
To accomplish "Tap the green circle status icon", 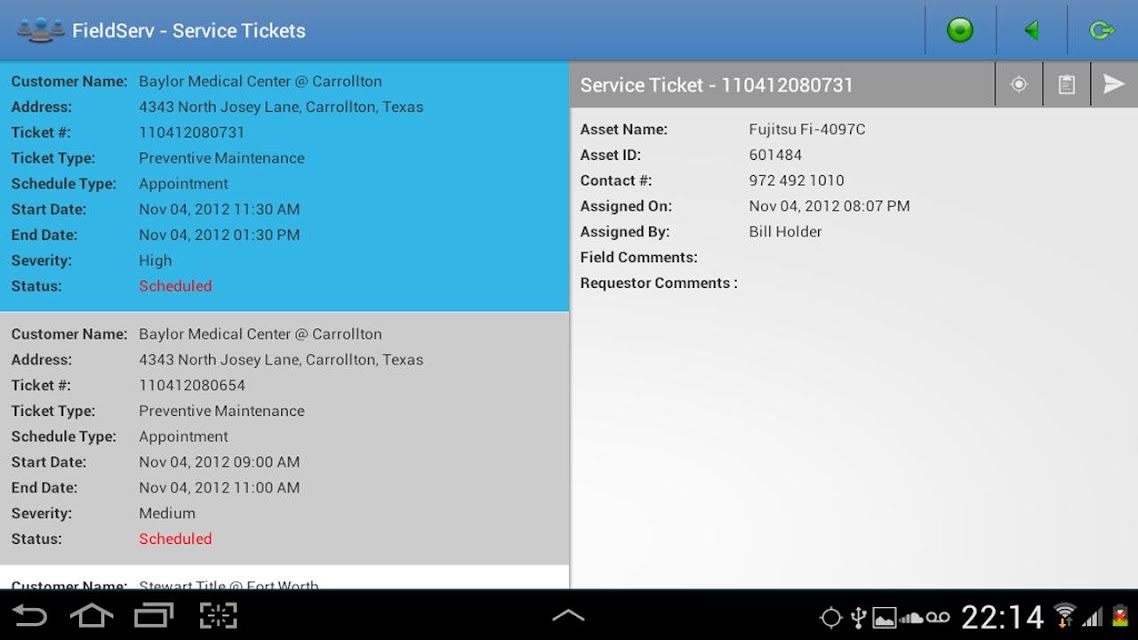I will 959,30.
